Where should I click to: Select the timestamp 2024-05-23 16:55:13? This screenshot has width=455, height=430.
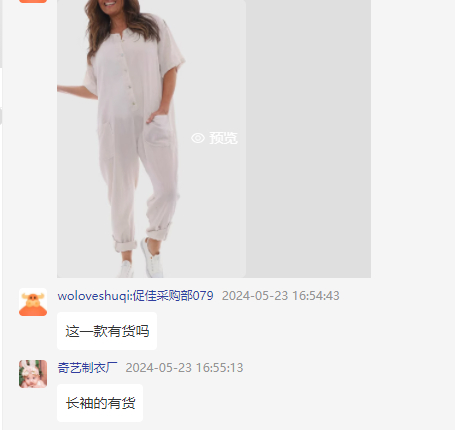(184, 368)
